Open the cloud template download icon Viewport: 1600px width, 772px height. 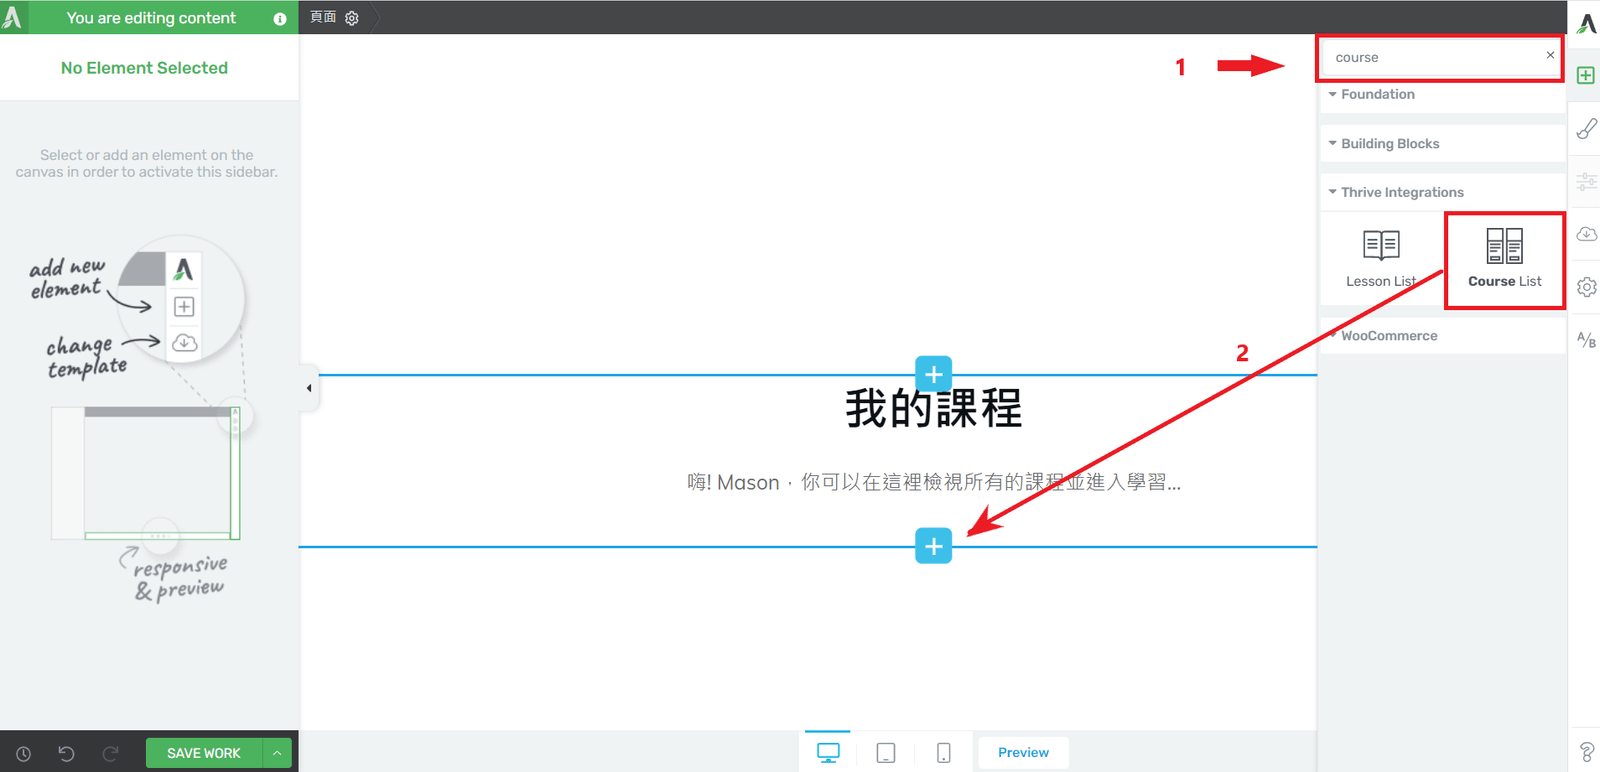1586,234
